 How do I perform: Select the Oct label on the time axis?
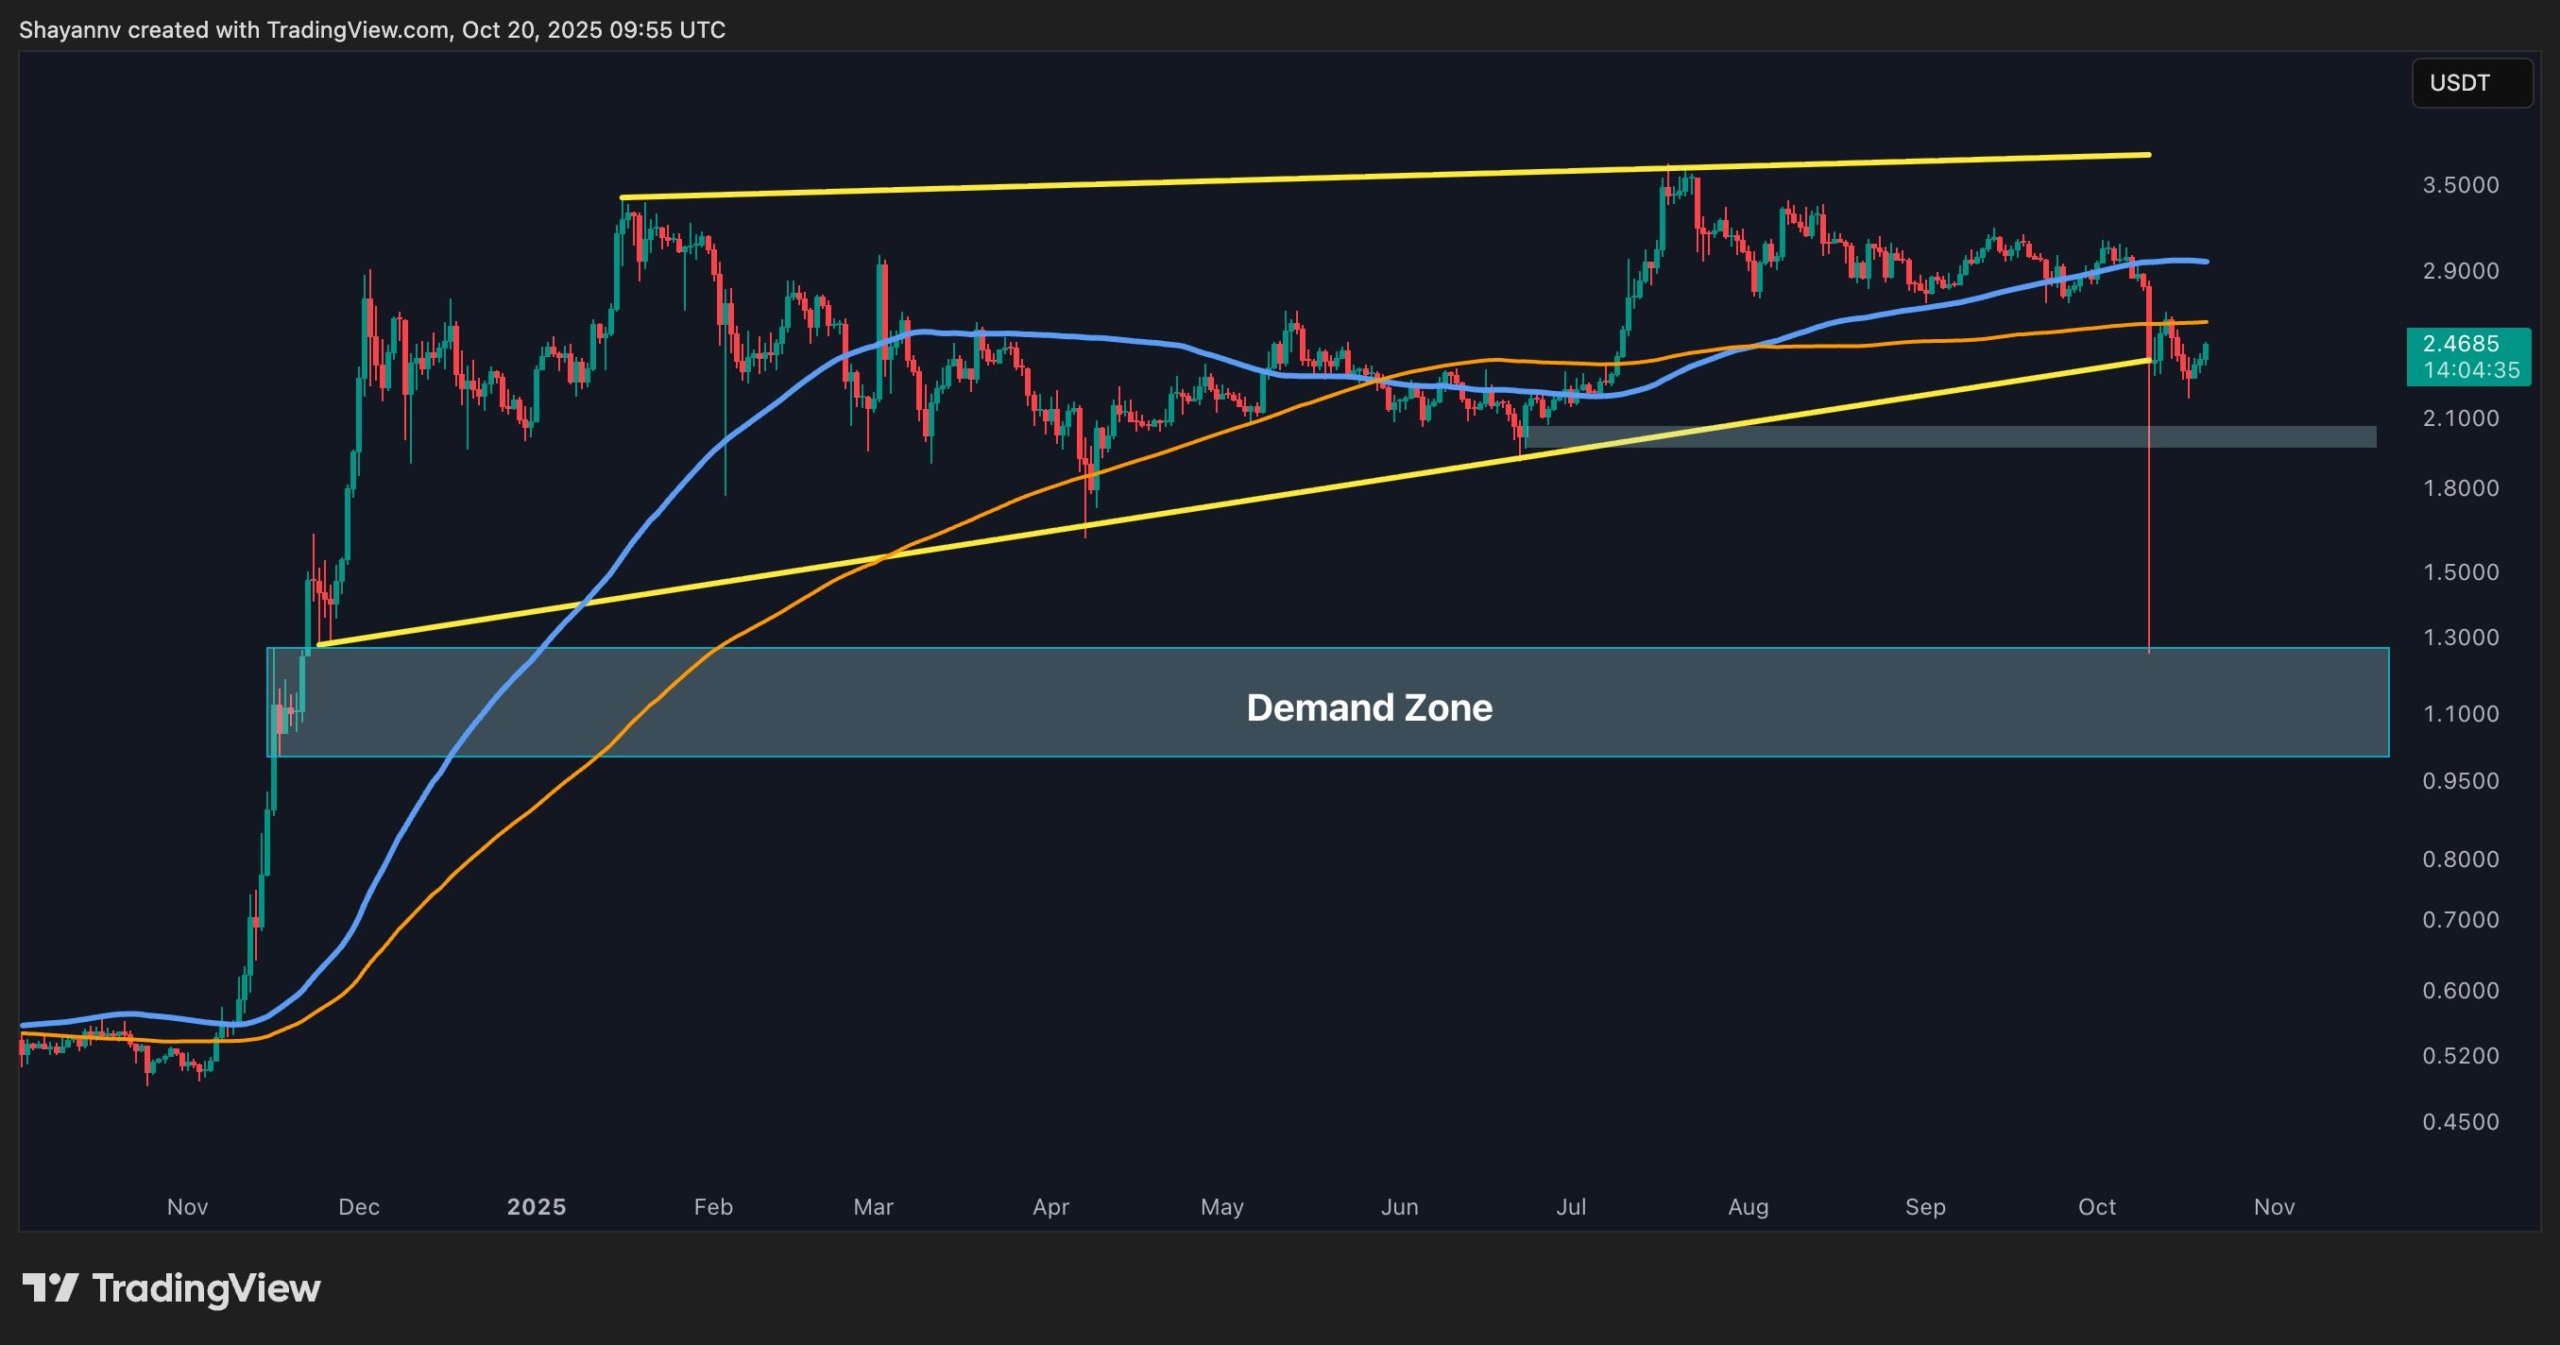coord(2097,1207)
